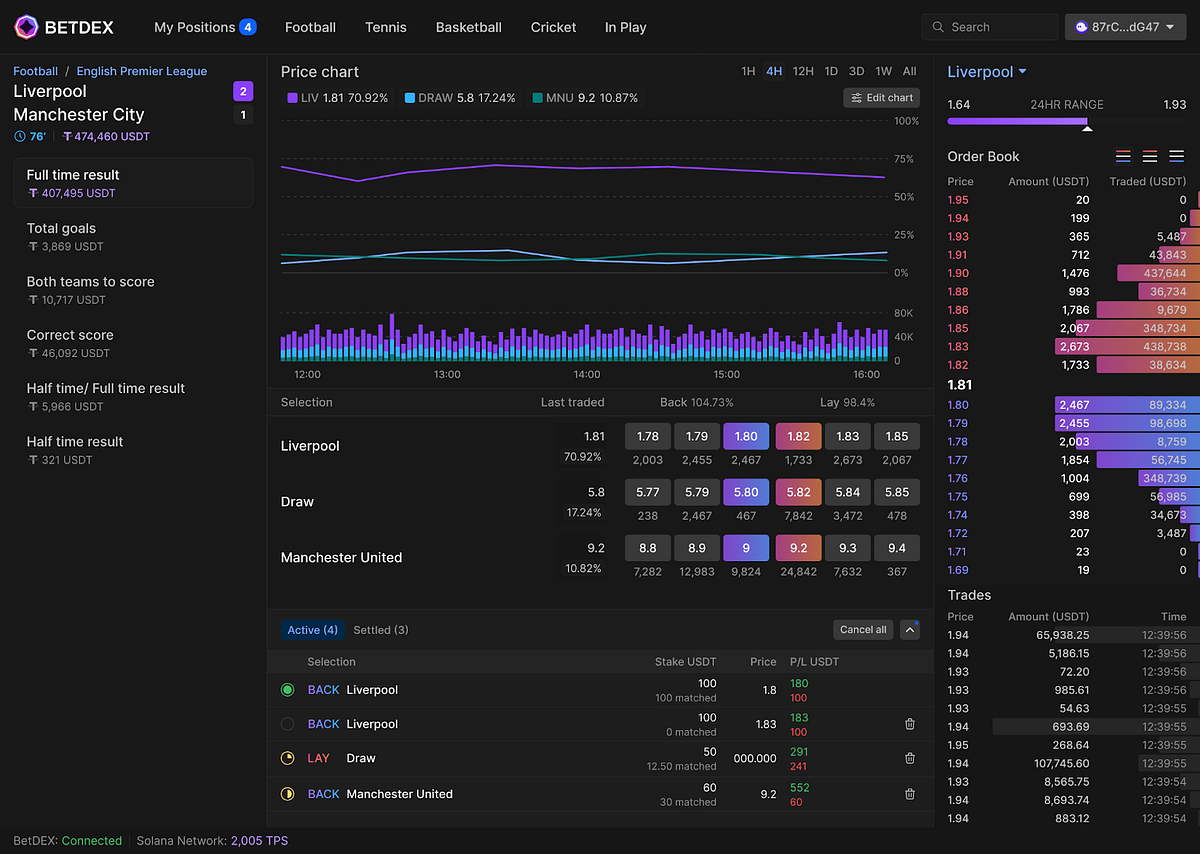This screenshot has width=1200, height=854.
Task: Open the Both teams to score market
Action: tap(133, 290)
